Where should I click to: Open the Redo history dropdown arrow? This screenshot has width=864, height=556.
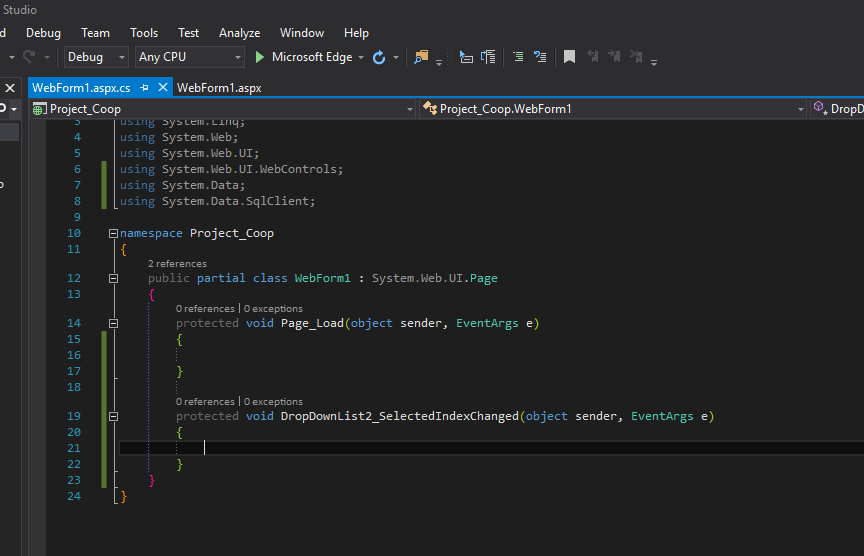(x=47, y=57)
